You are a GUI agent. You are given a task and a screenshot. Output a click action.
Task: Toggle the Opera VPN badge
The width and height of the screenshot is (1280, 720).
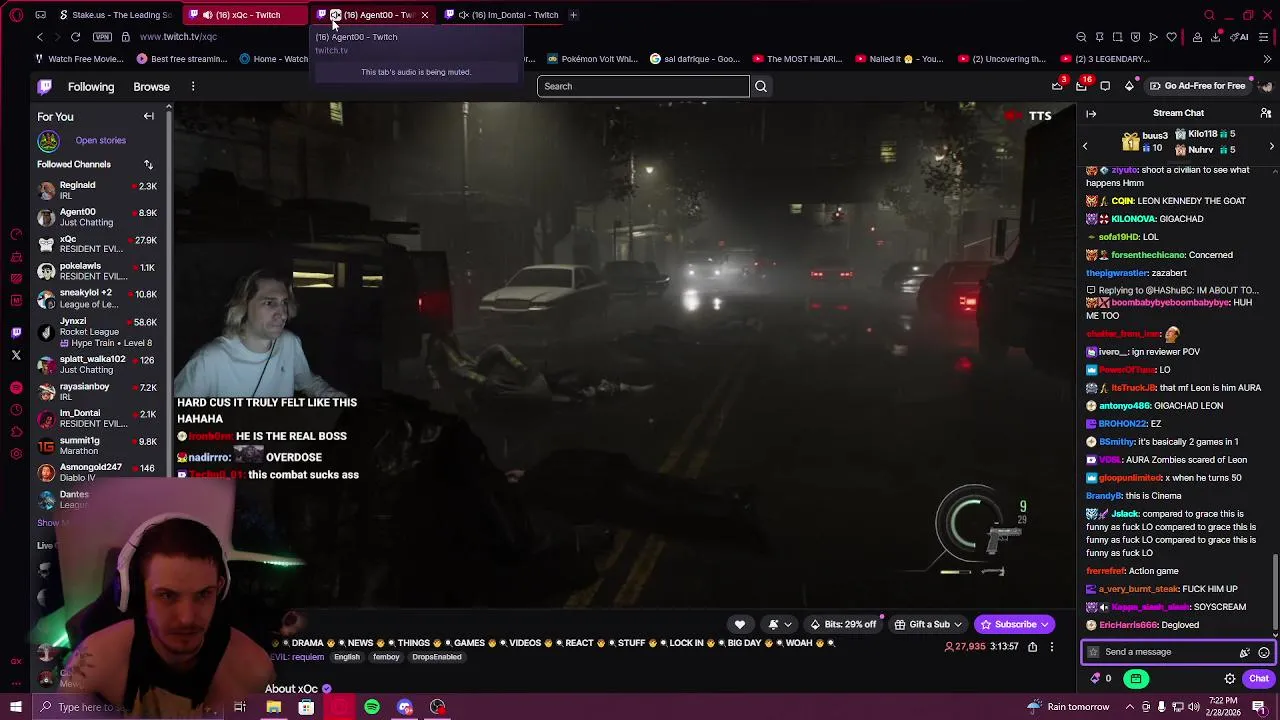[102, 37]
